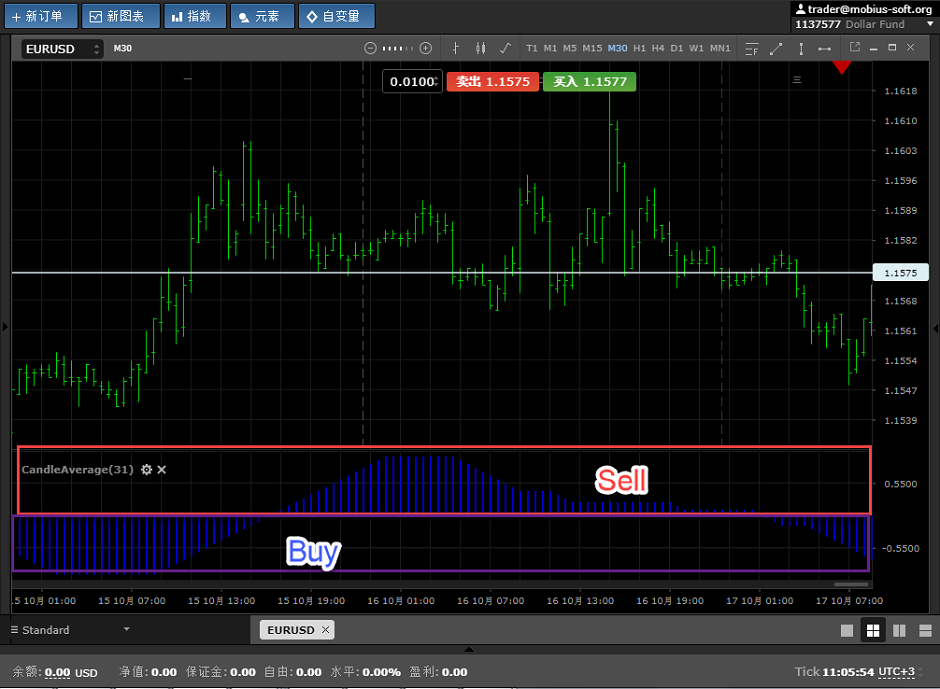
Task: Select the T1 tick timeframe
Action: coord(532,48)
